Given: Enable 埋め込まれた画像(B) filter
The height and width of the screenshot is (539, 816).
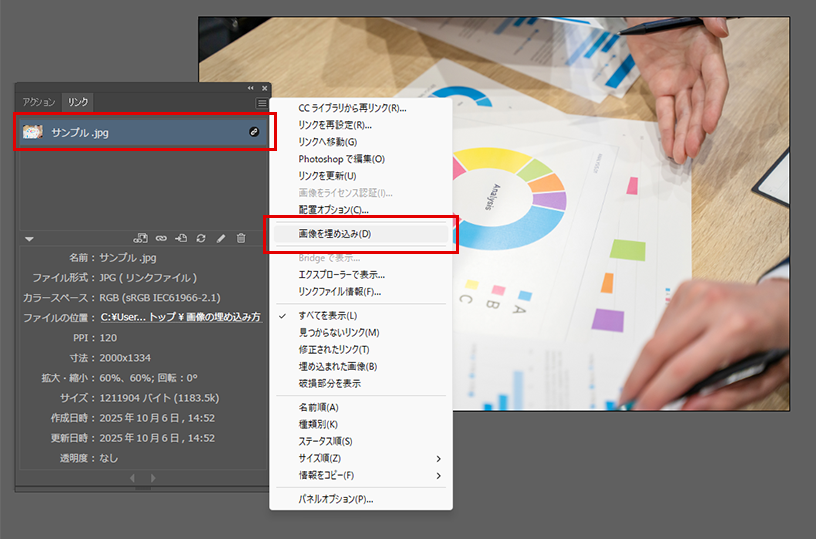Looking at the screenshot, I should [x=337, y=366].
